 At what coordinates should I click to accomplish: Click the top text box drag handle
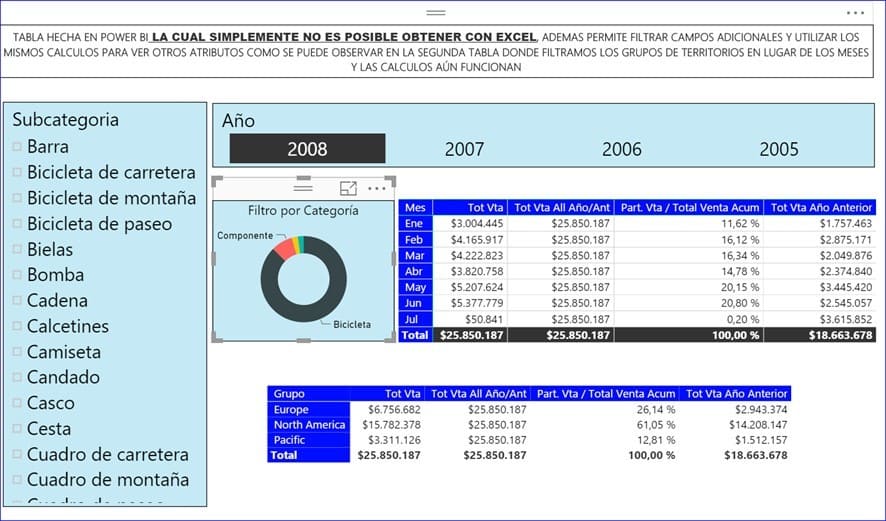click(436, 13)
